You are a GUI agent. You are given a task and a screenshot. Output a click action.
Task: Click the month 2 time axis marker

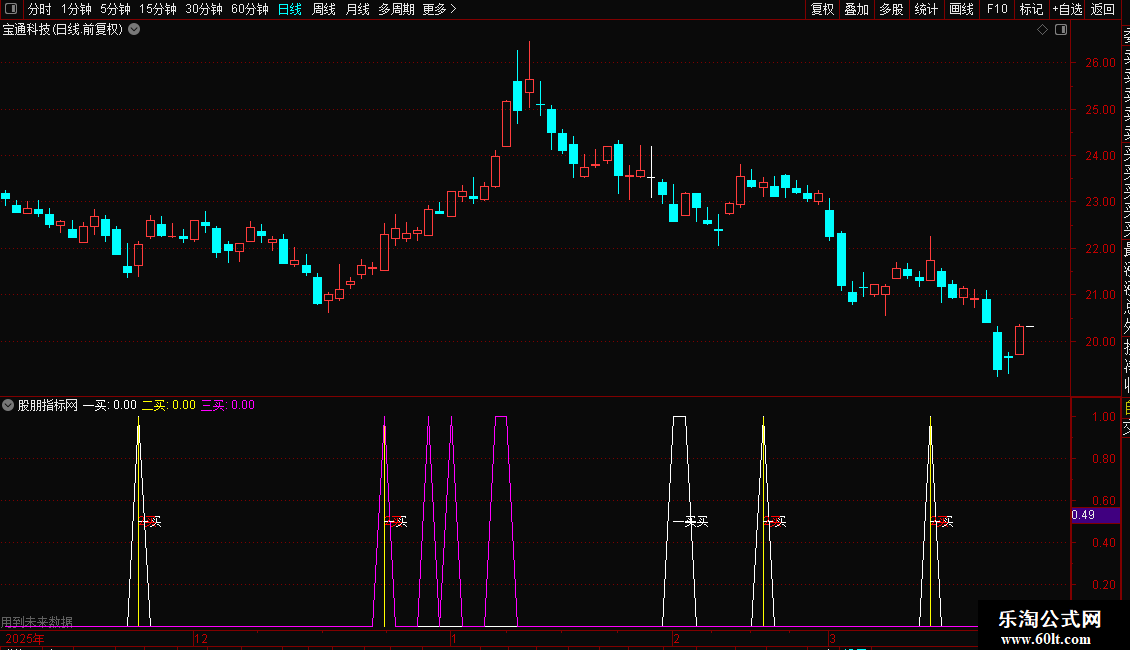tap(677, 638)
